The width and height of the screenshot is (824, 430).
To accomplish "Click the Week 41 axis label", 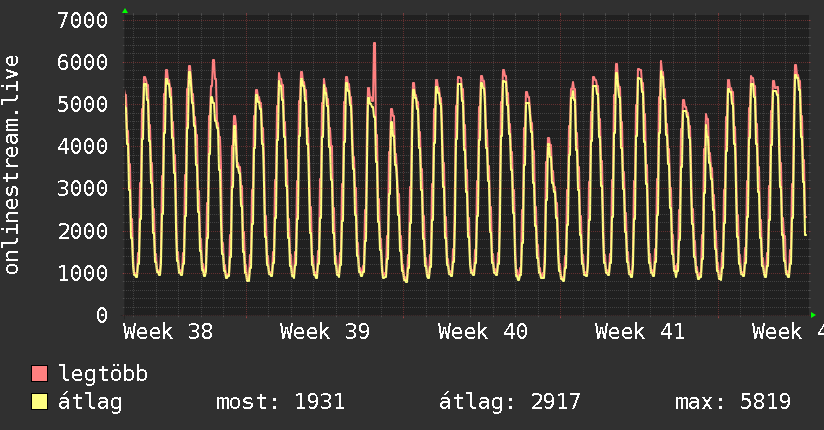I will pos(640,332).
